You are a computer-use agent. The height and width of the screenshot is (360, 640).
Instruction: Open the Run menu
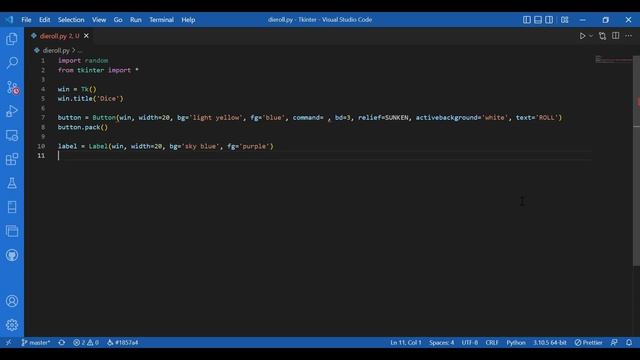(136, 20)
